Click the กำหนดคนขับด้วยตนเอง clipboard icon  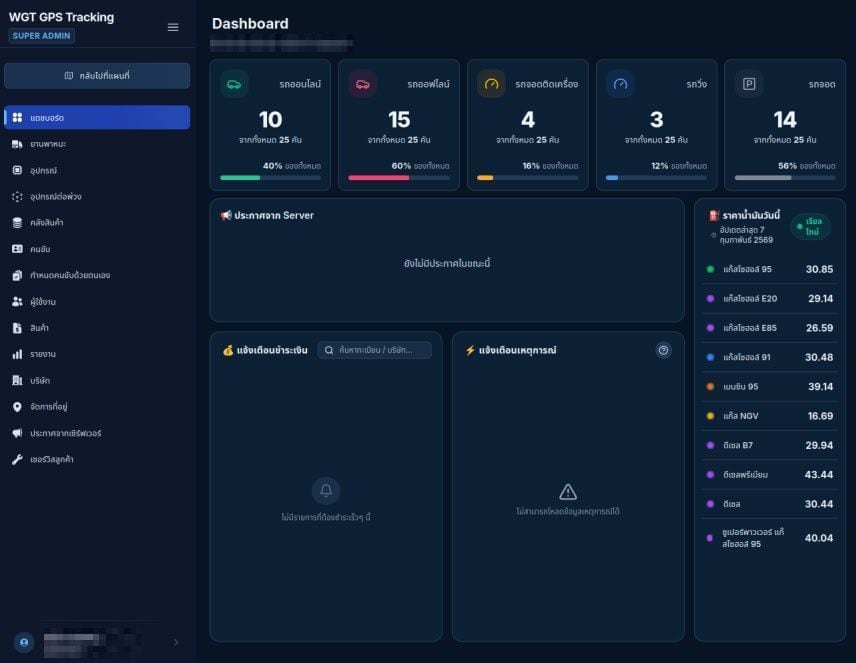tap(17, 275)
